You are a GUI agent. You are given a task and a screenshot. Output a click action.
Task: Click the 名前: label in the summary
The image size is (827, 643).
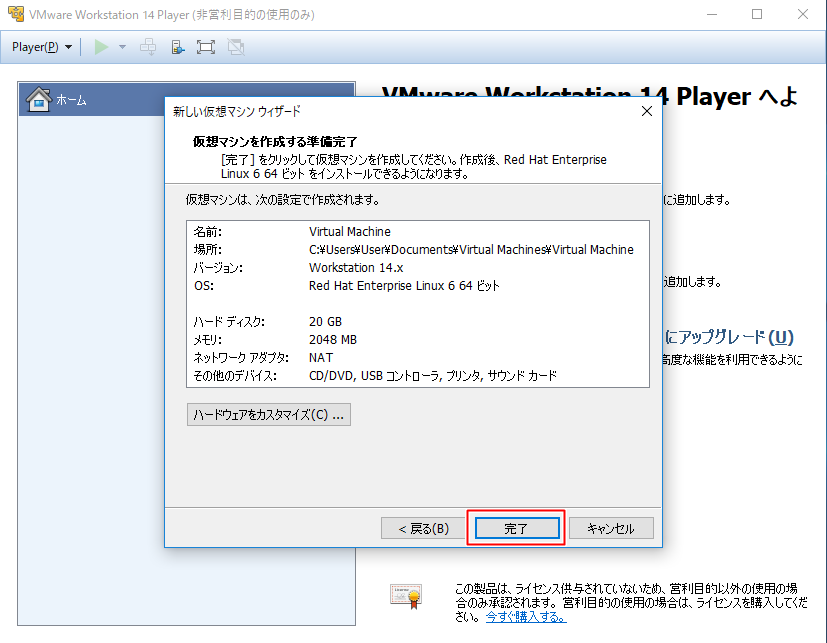pos(208,232)
